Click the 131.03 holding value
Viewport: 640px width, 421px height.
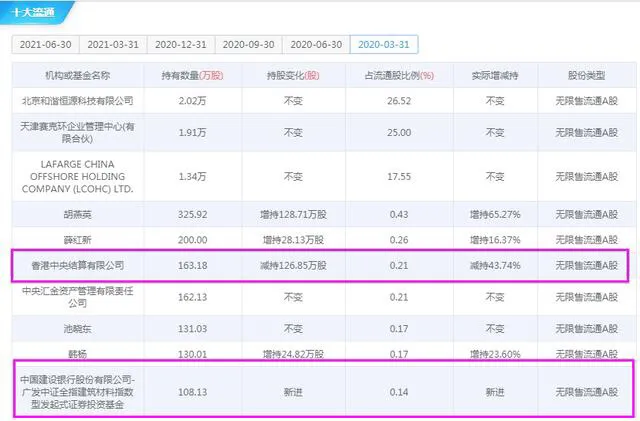[192, 329]
